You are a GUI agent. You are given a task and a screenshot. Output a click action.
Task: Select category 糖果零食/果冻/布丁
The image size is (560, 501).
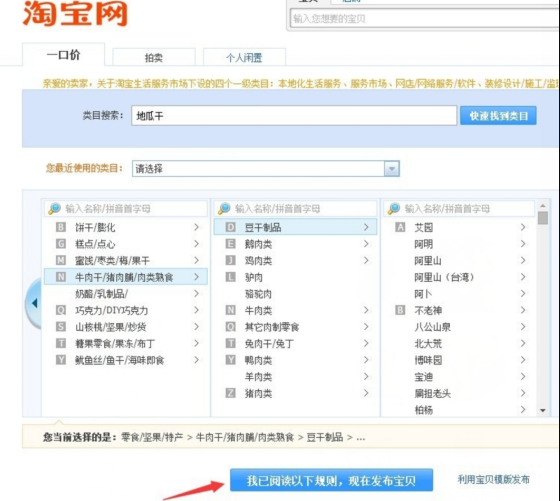coord(126,343)
